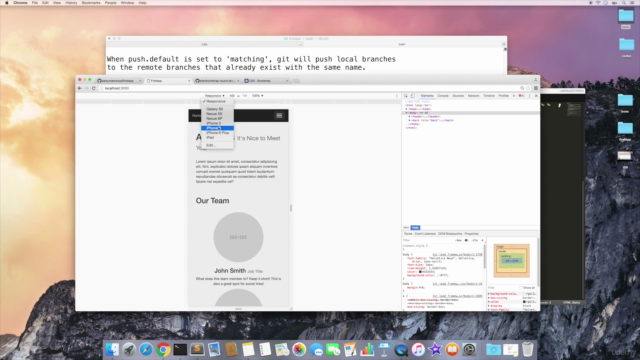Open the Chrome hamburger menu
640x360 pixels.
(536, 88)
